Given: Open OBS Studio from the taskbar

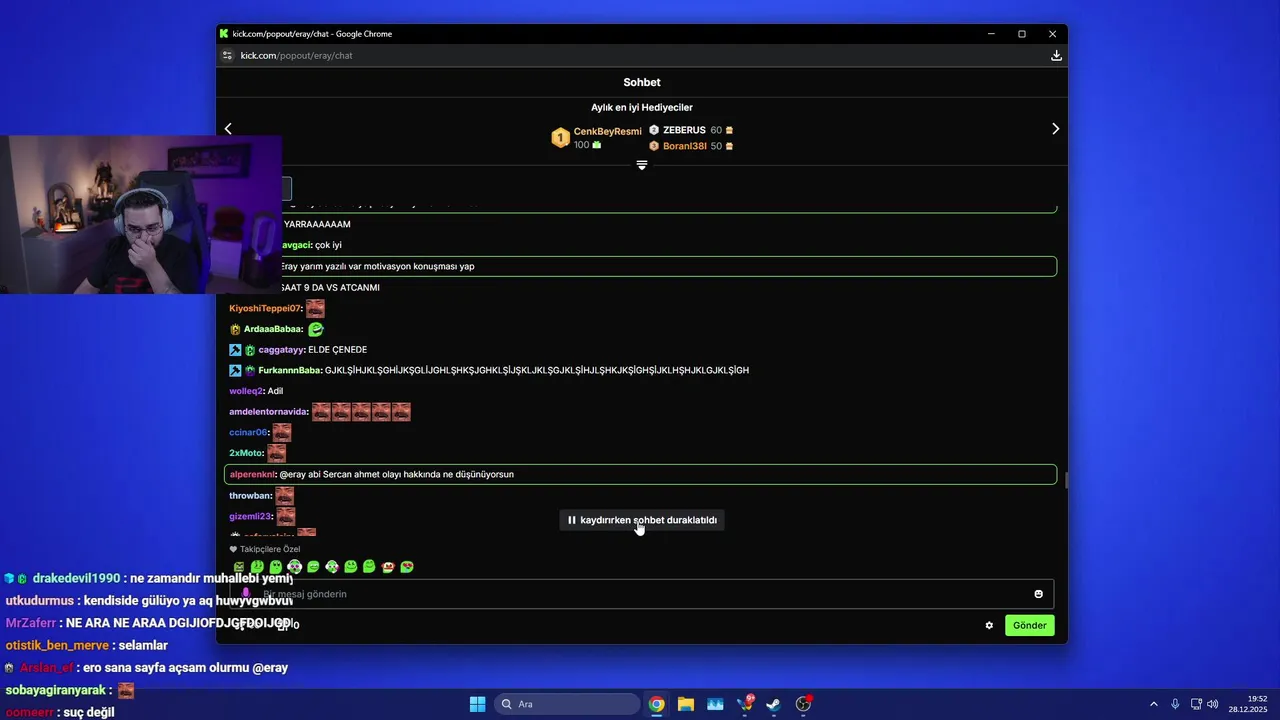Looking at the screenshot, I should point(803,704).
